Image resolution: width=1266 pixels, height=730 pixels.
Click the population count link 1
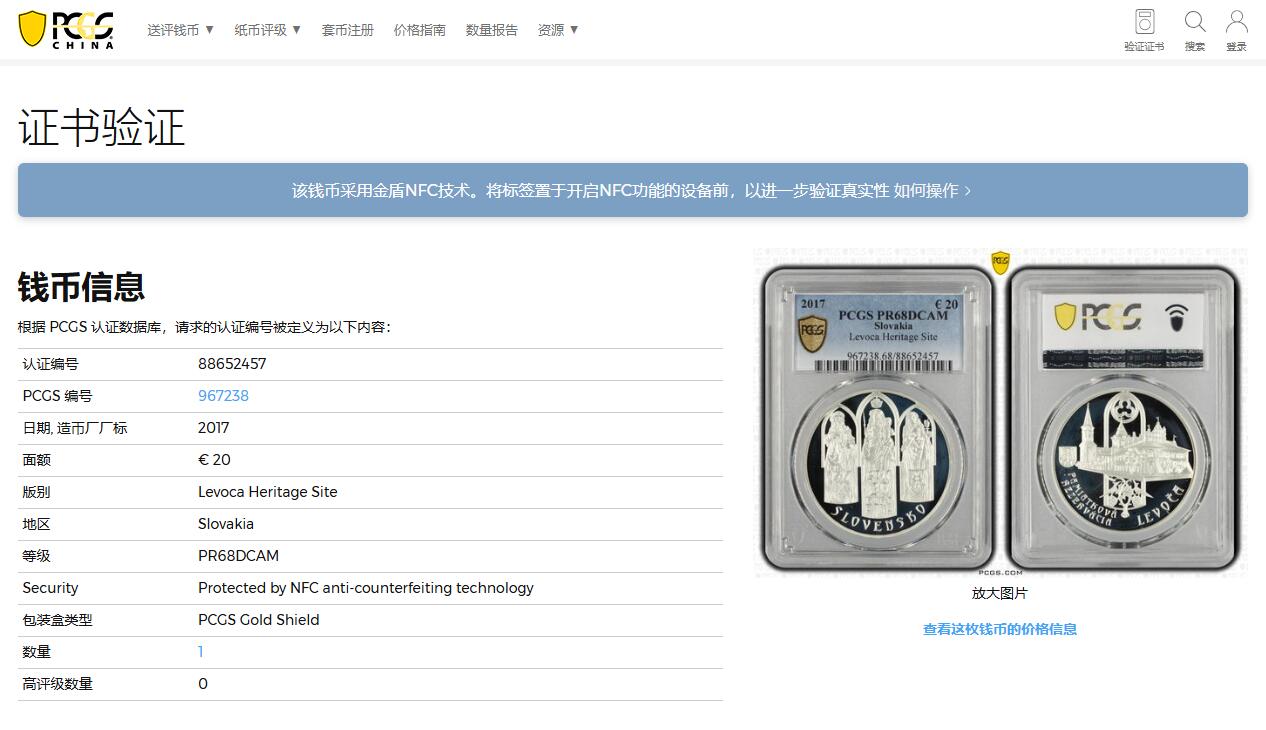[x=201, y=652]
